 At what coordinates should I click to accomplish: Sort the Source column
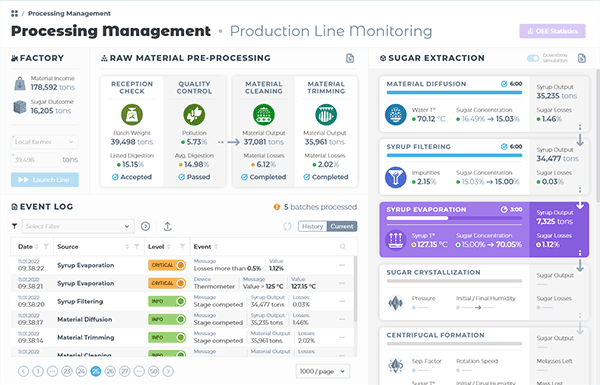(127, 247)
